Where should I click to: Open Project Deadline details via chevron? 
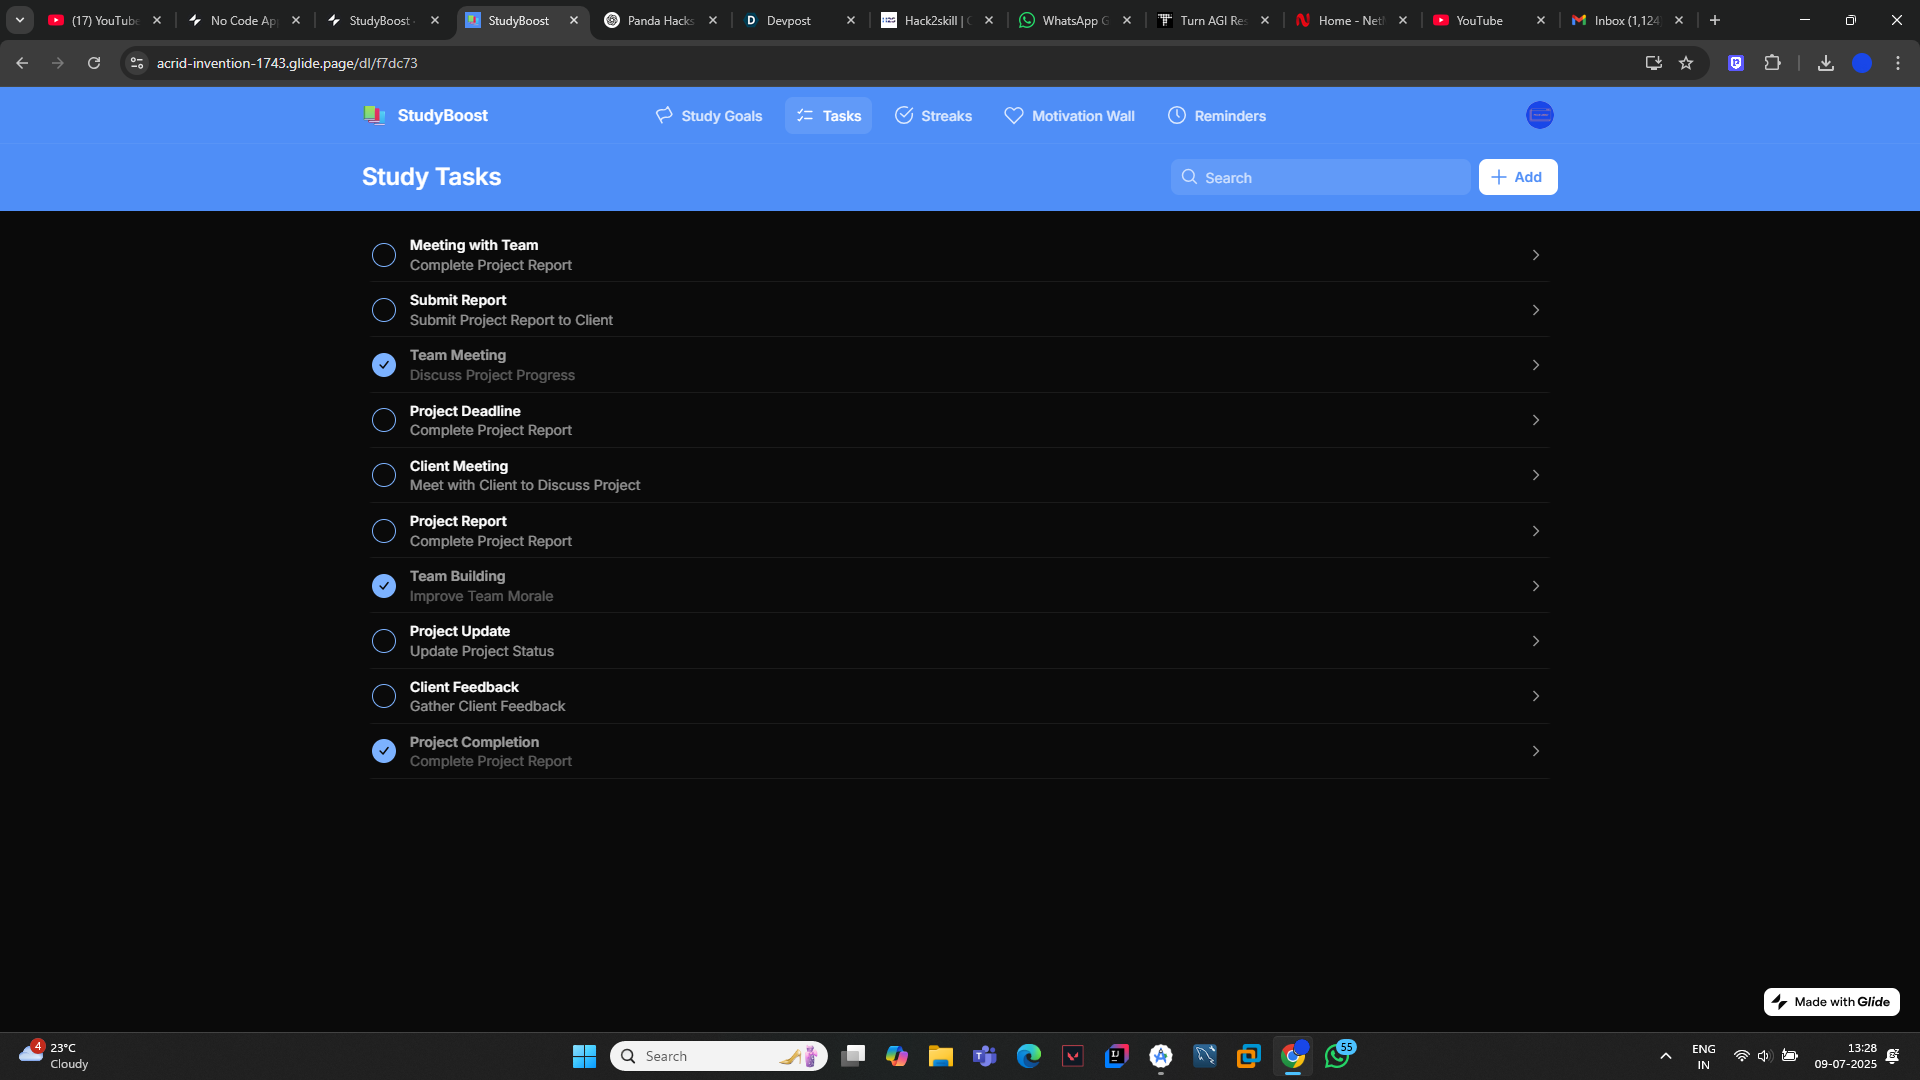click(x=1535, y=420)
